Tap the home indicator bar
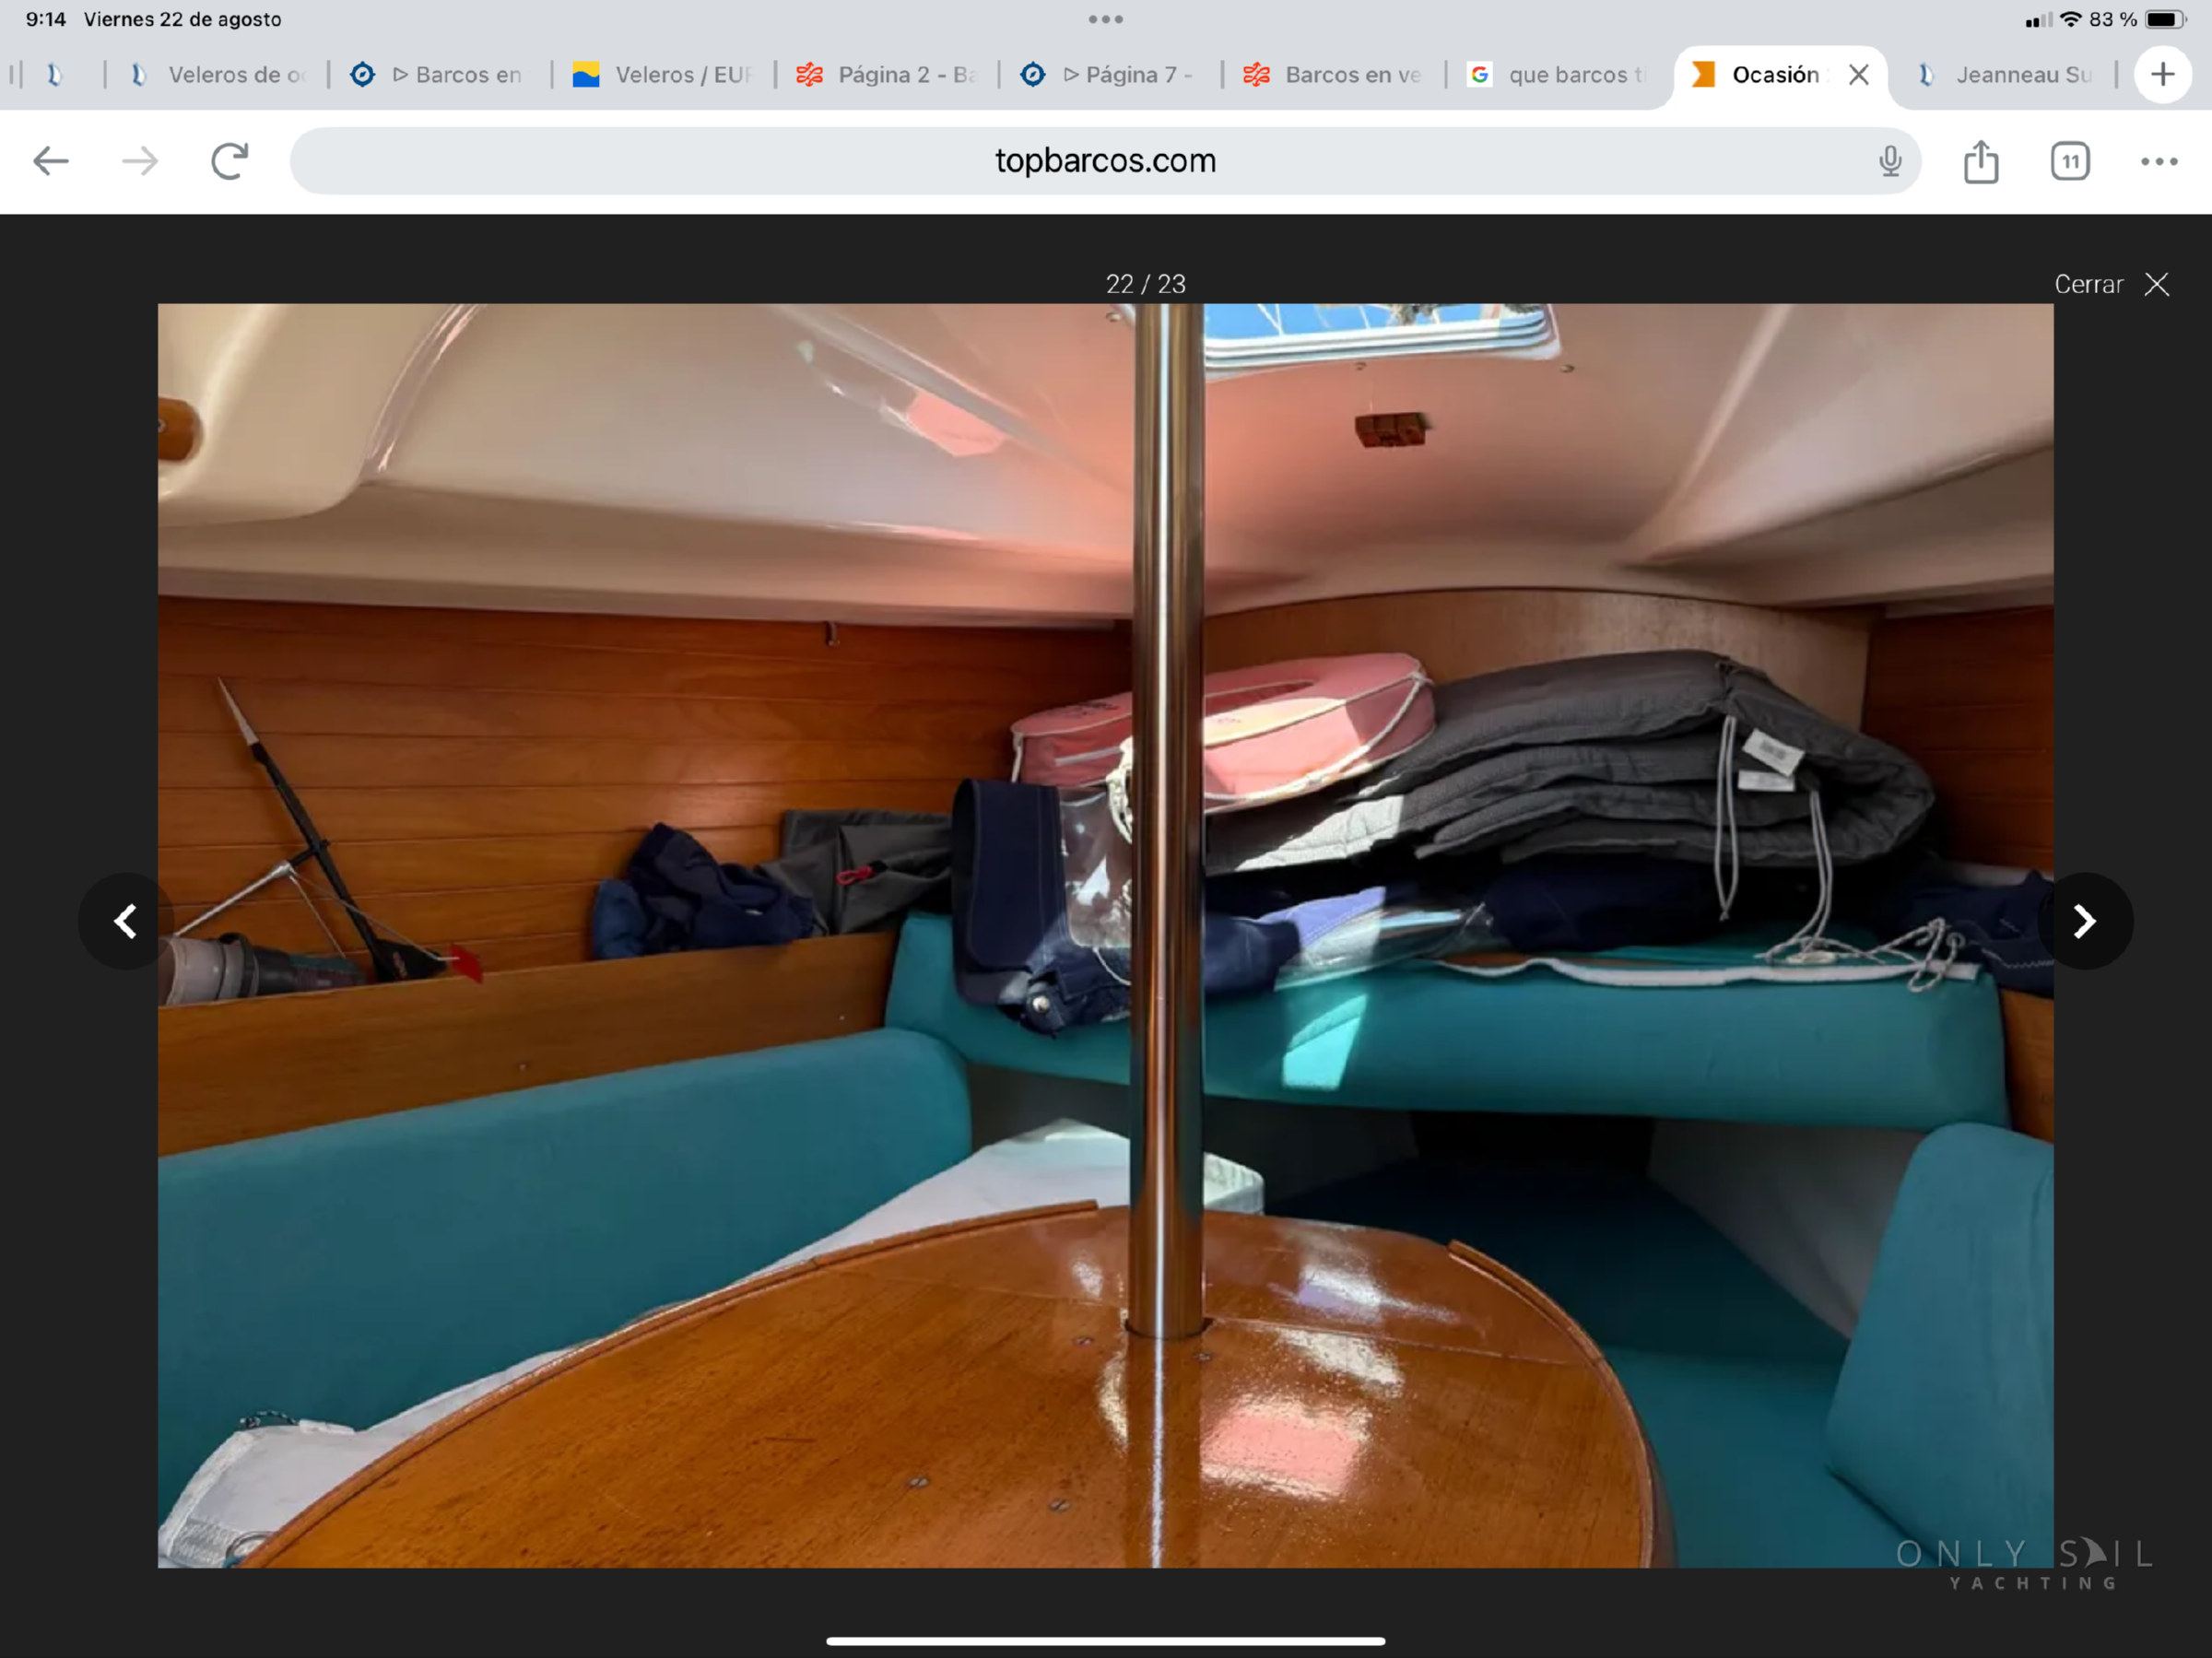Screen dimensions: 2212x1658 tap(1105, 1641)
